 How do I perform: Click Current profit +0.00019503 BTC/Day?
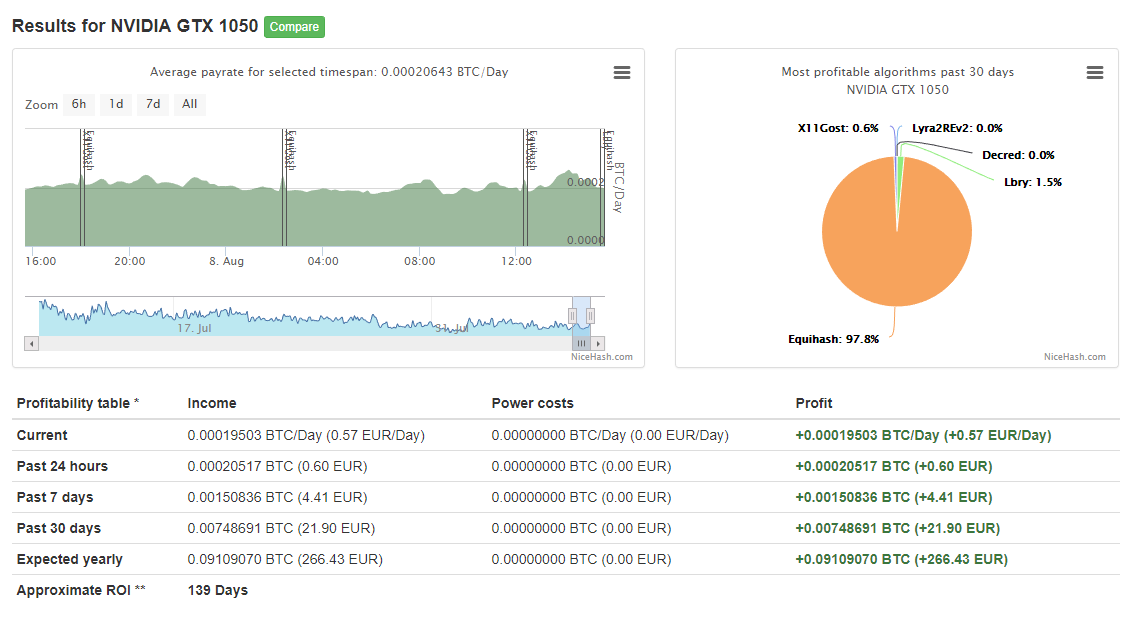[923, 435]
